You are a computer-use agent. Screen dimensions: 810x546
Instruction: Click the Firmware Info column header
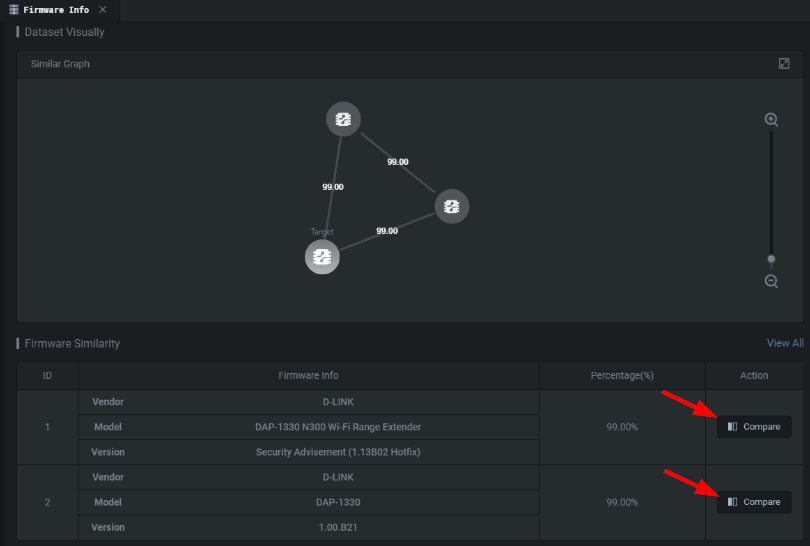[x=308, y=376]
